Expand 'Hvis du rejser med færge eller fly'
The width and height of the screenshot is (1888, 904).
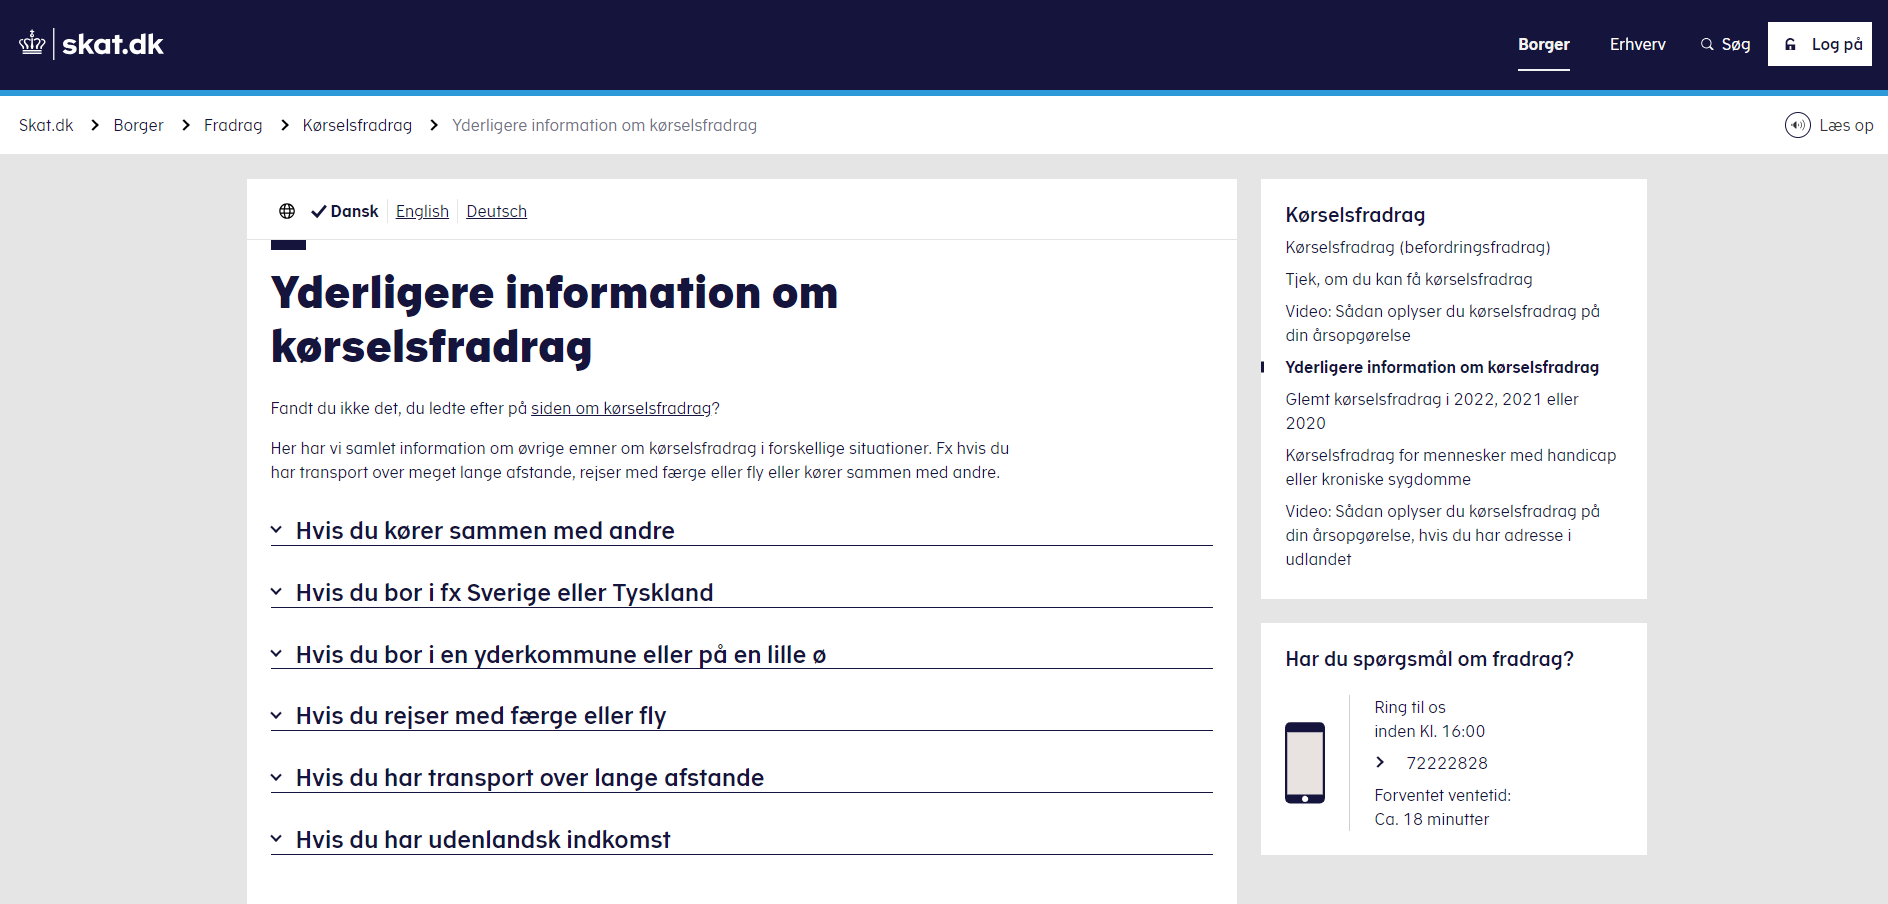(x=480, y=716)
